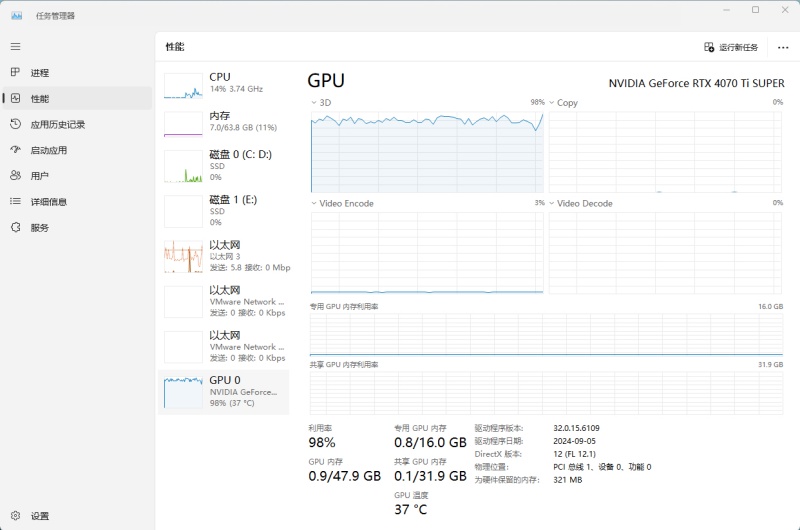
Task: Maximize the Task Manager window
Action: point(756,10)
